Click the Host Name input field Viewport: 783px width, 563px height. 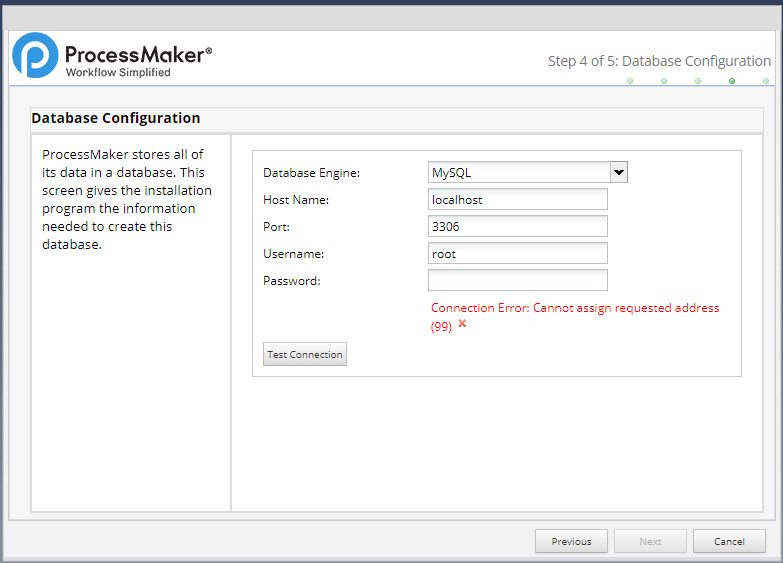tap(518, 199)
